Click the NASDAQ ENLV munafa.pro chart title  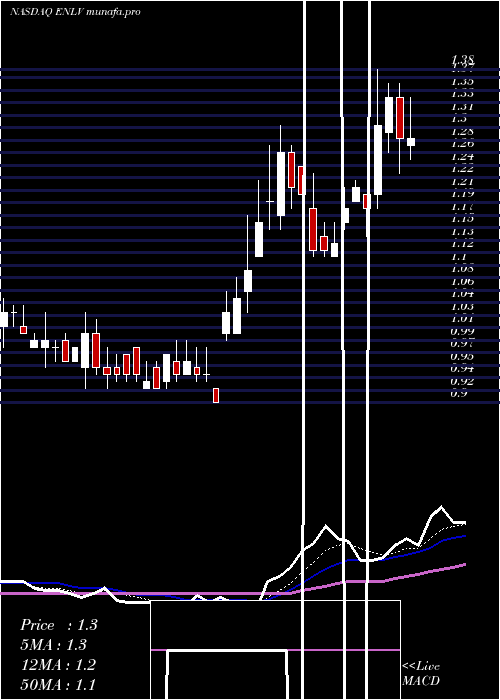point(75,12)
